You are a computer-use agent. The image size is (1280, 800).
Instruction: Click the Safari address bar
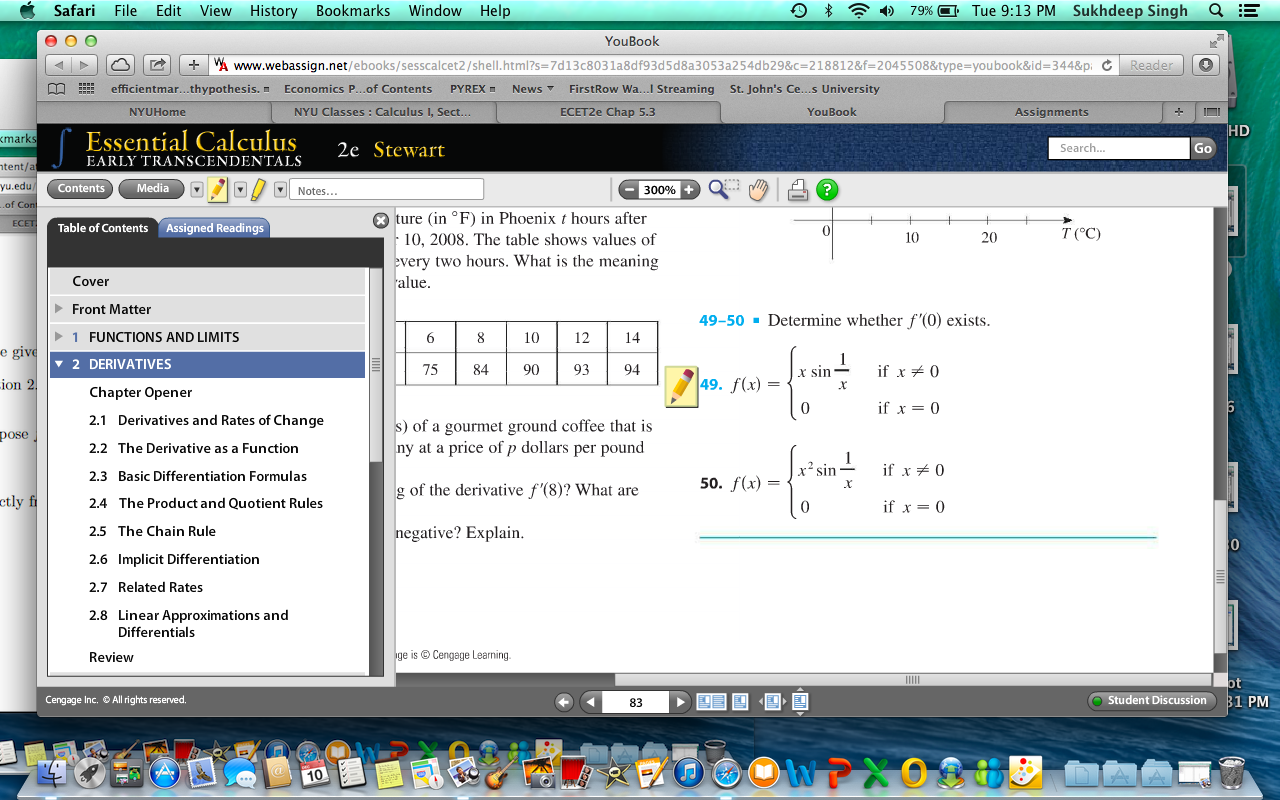coord(661,65)
